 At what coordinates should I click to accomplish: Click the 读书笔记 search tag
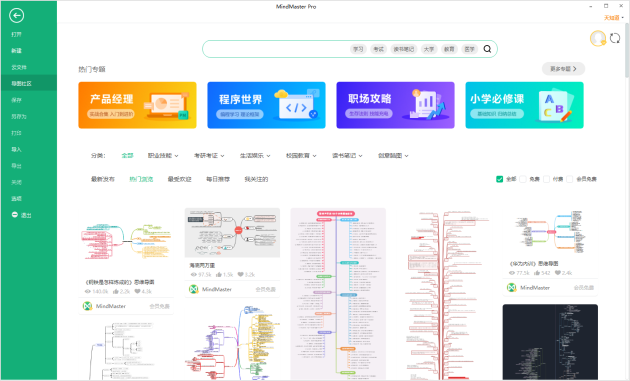(403, 49)
